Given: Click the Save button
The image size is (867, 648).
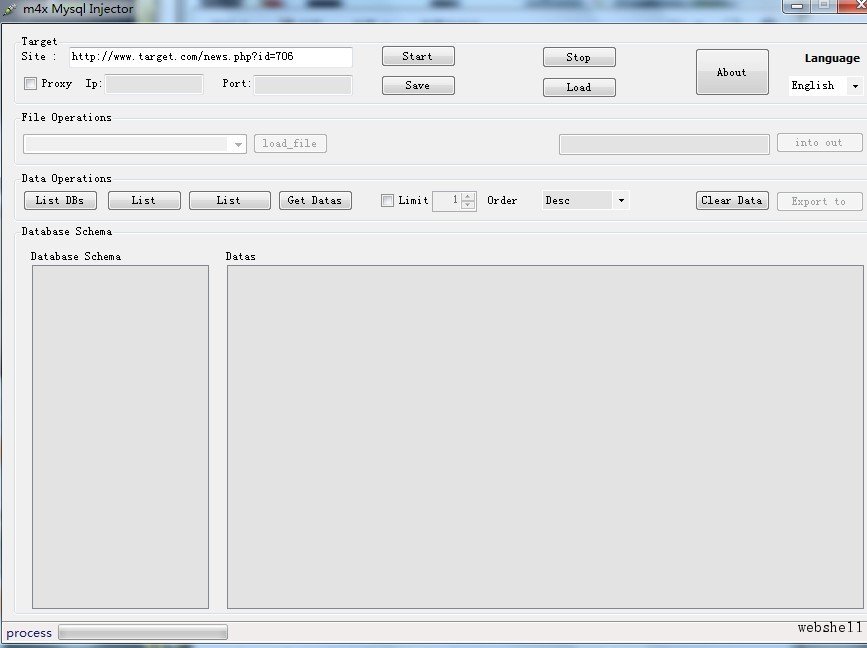Looking at the screenshot, I should [x=418, y=86].
